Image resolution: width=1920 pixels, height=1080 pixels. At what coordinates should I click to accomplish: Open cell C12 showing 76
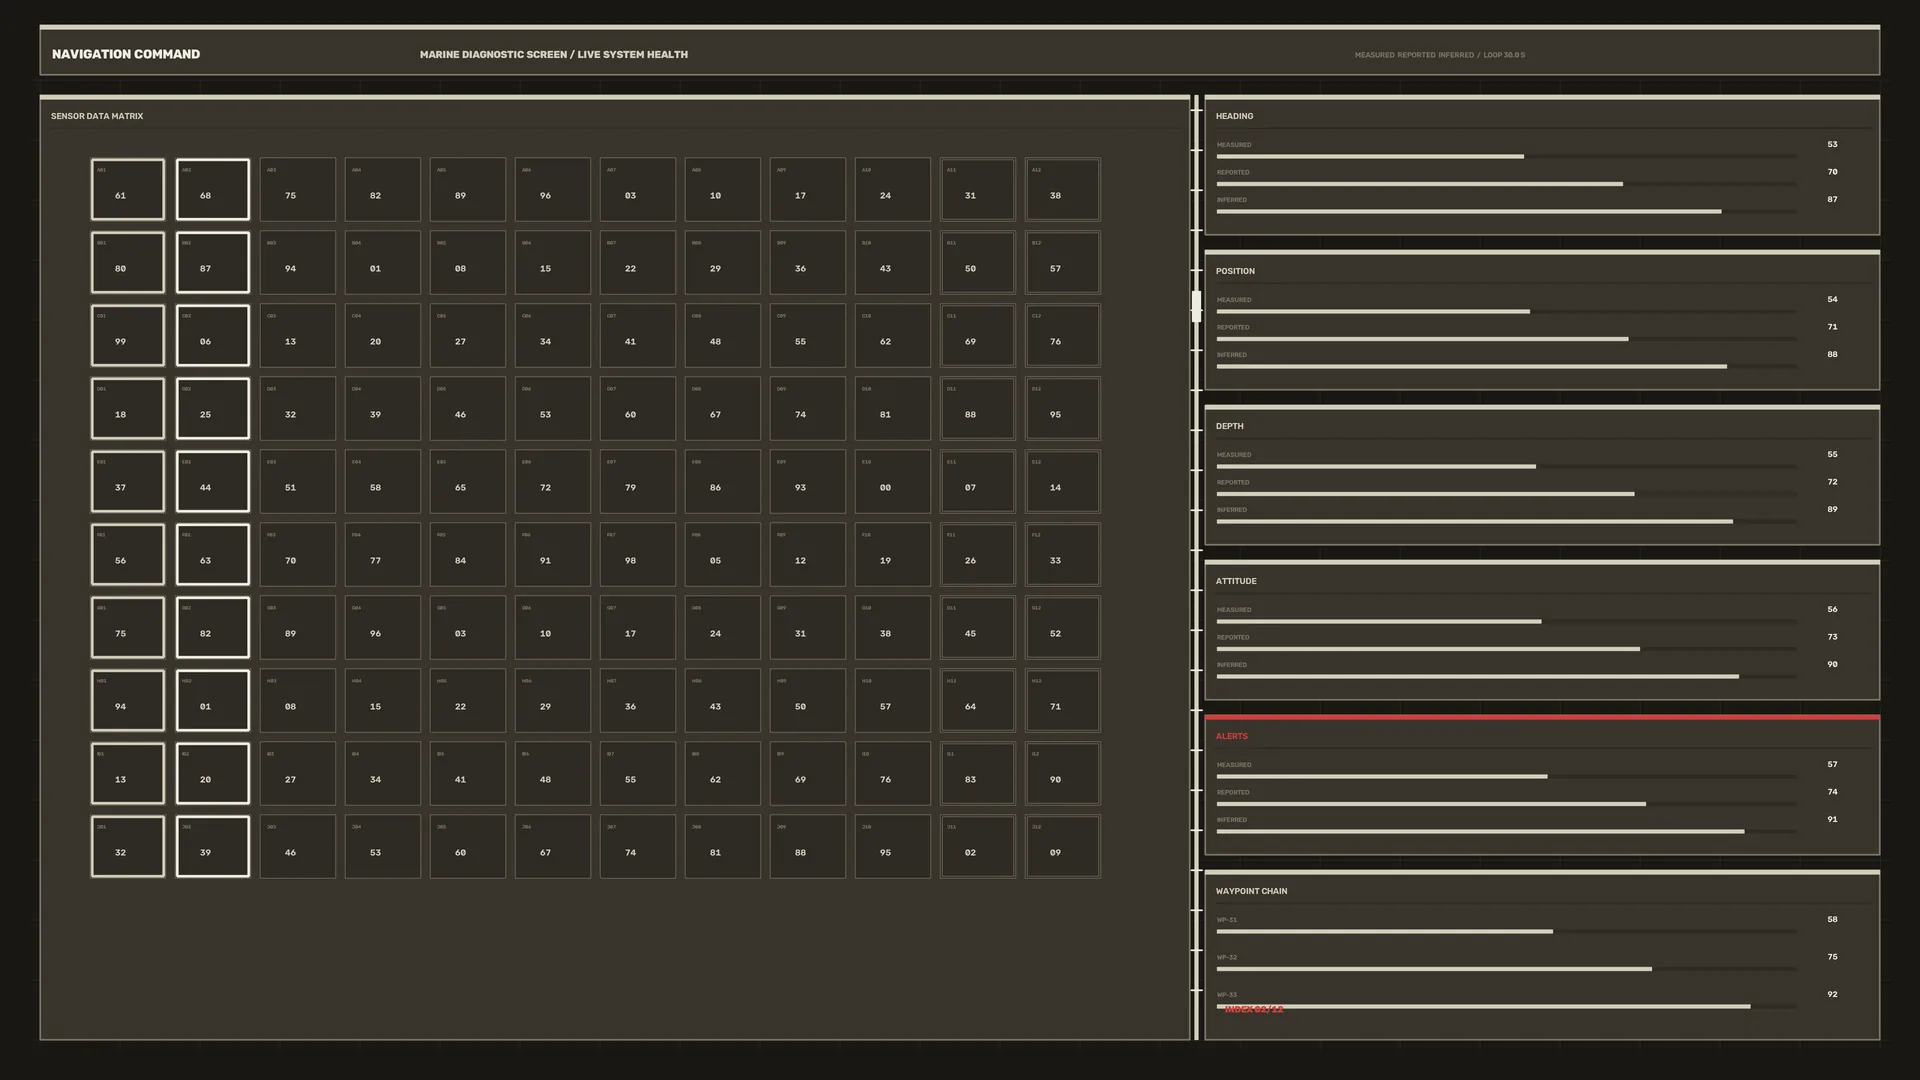point(1062,335)
